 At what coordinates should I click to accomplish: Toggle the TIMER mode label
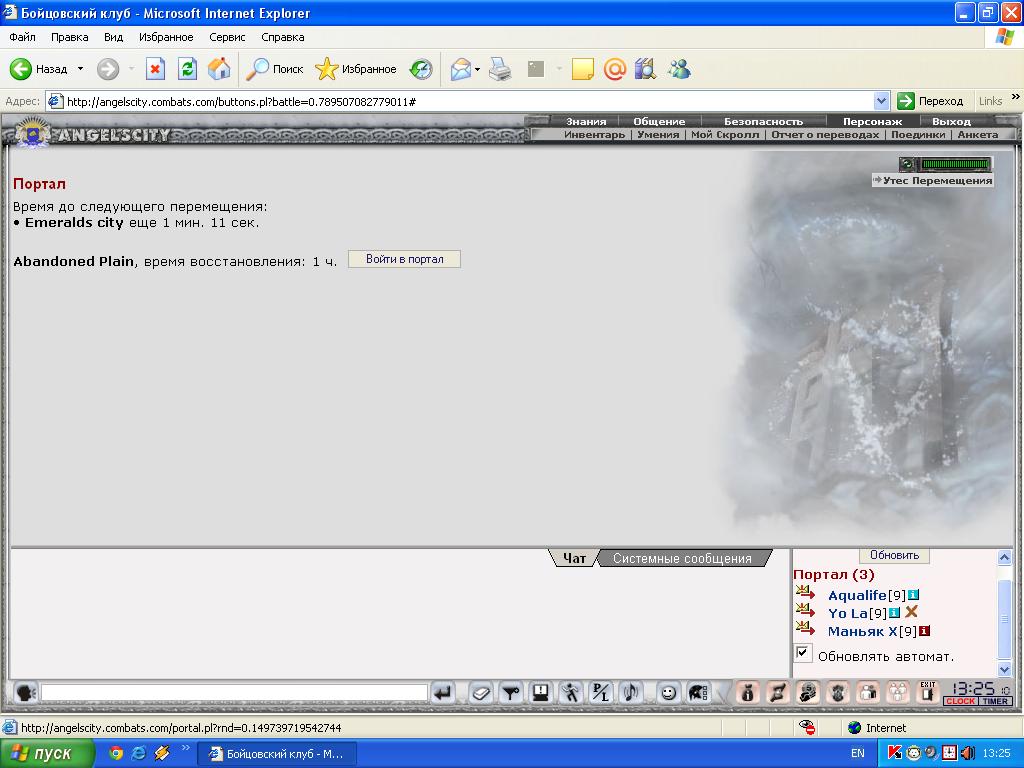point(995,701)
